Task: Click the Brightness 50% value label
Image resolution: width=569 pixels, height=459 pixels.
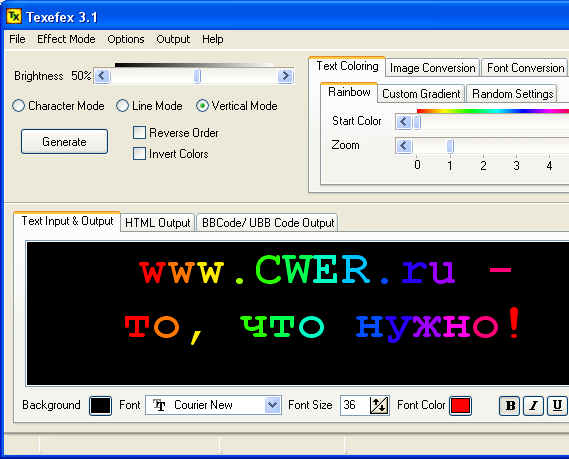Action: tap(81, 76)
